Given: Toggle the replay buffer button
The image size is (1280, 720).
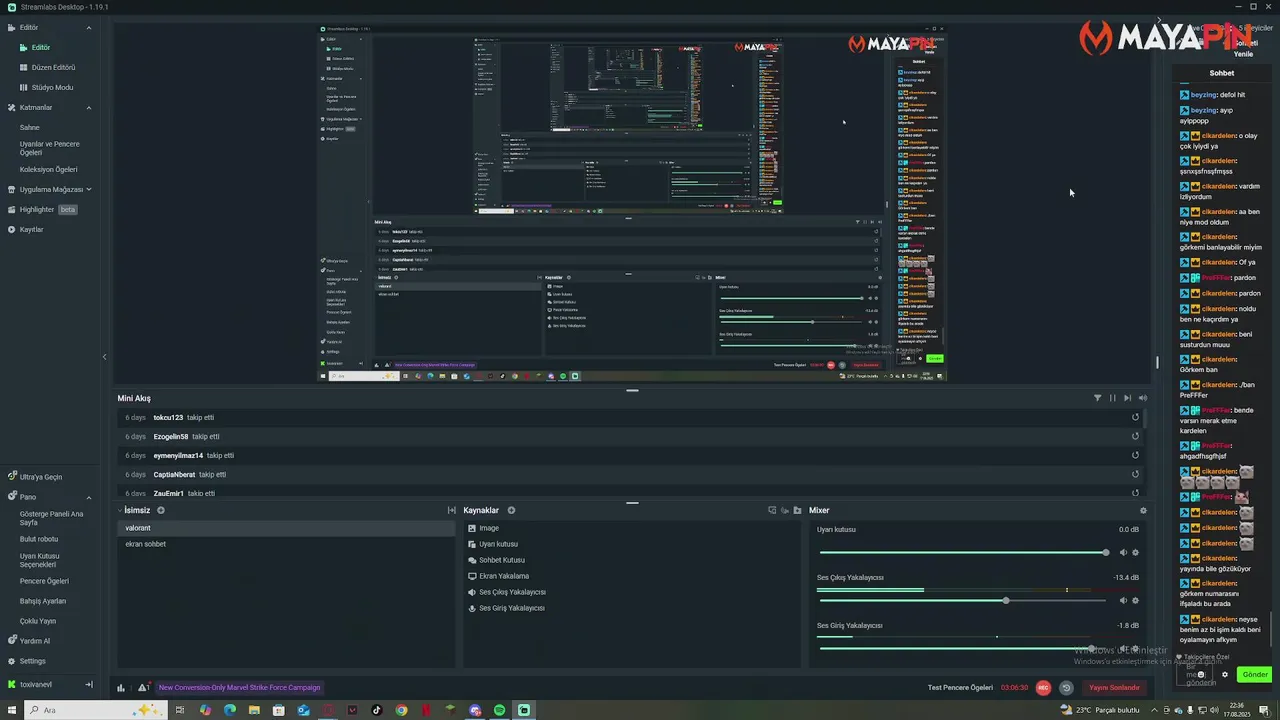Looking at the screenshot, I should (1066, 687).
